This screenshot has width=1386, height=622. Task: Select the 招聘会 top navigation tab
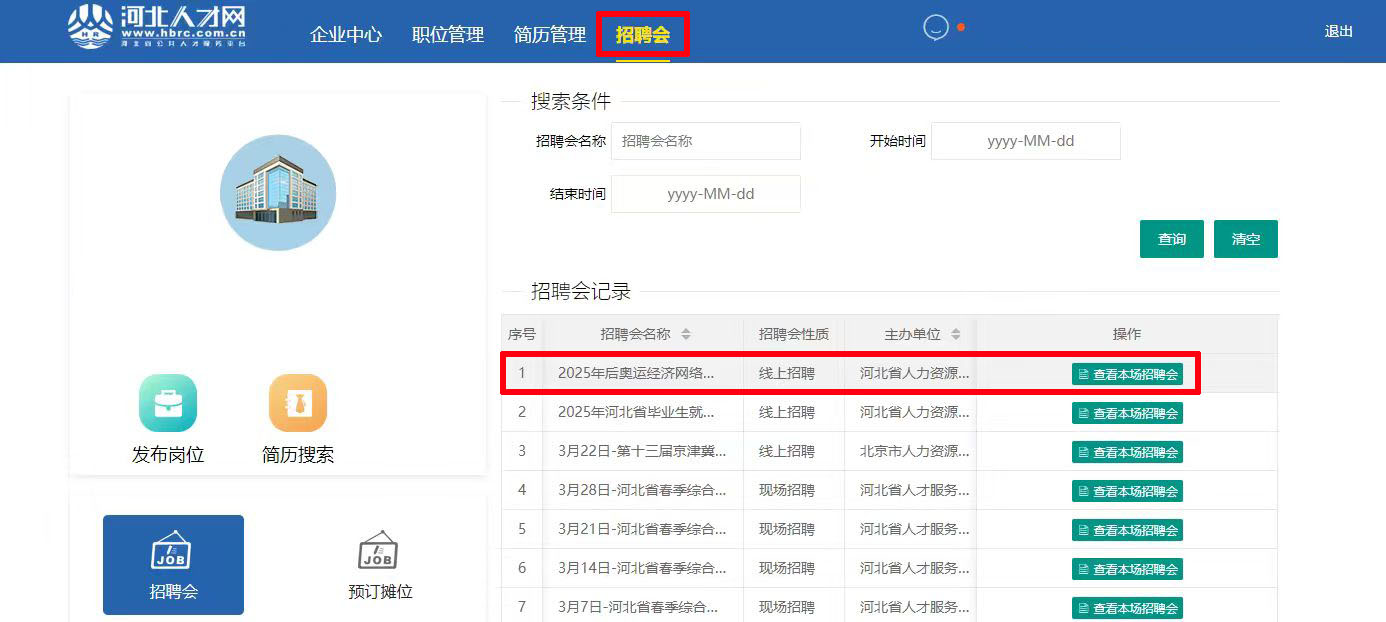pos(642,35)
